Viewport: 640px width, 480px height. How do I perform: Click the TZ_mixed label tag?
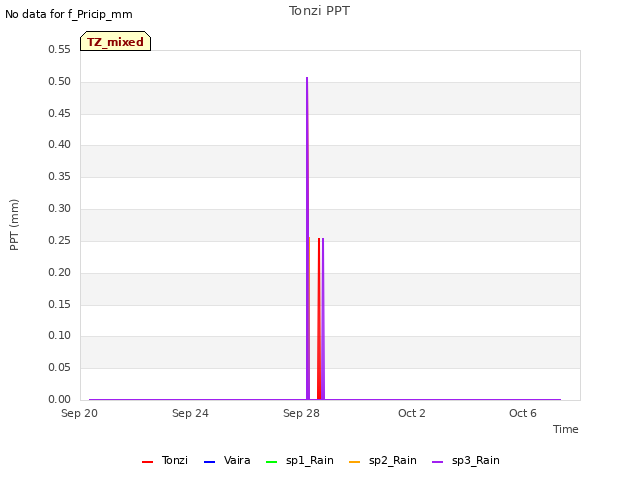116,41
